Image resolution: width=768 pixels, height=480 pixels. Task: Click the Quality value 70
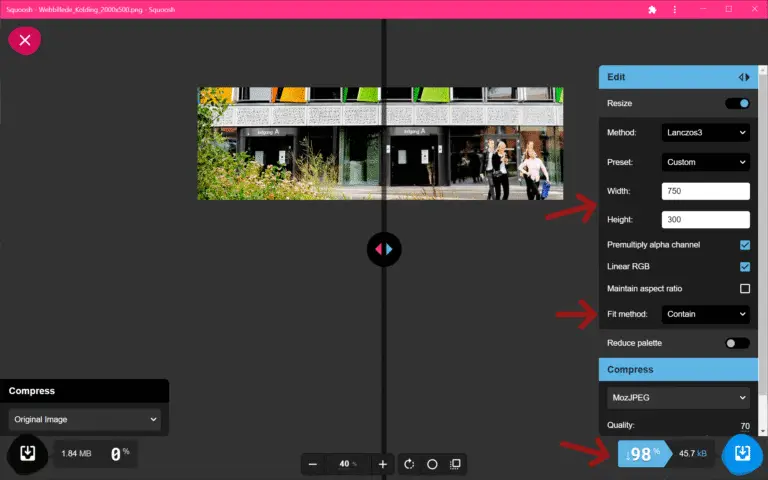[x=744, y=426]
